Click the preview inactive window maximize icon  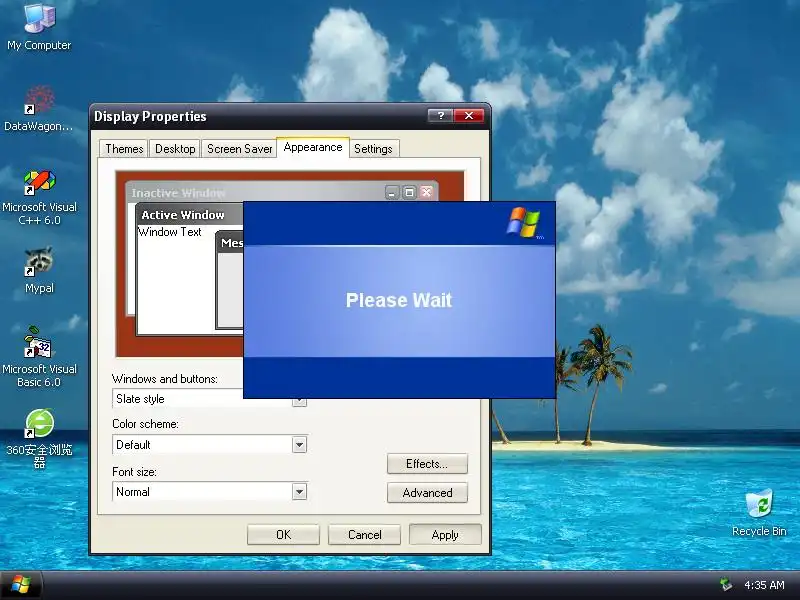click(409, 192)
